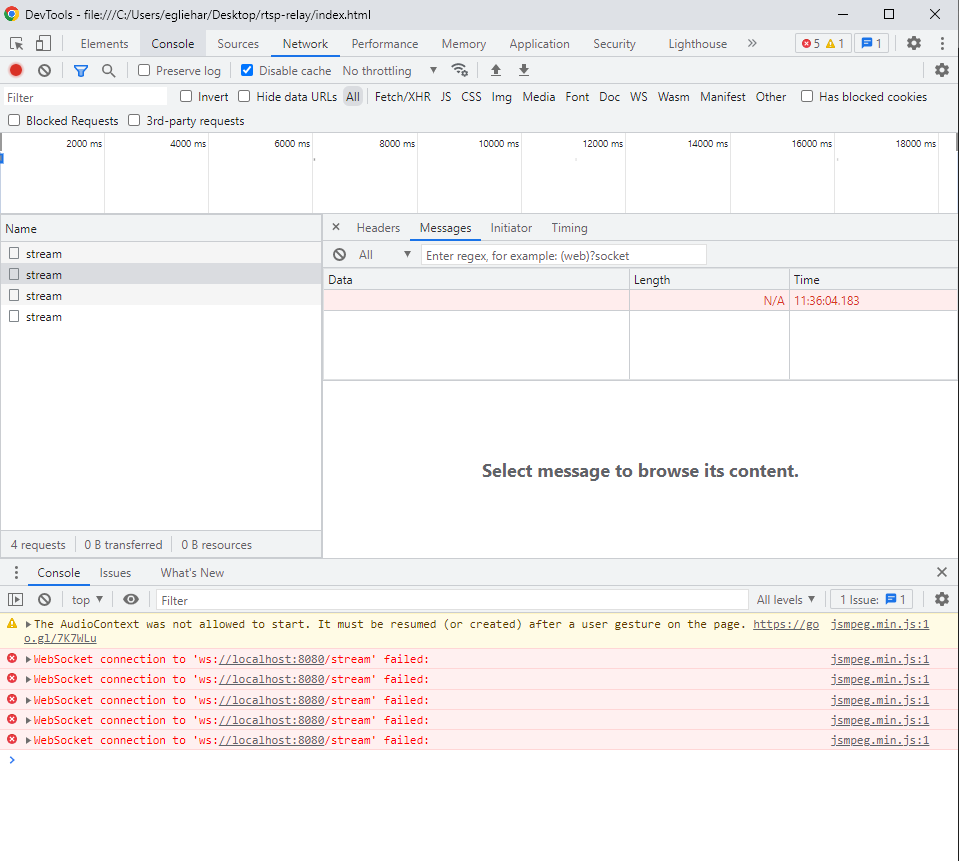Open the Lighthouse panel

coord(697,43)
